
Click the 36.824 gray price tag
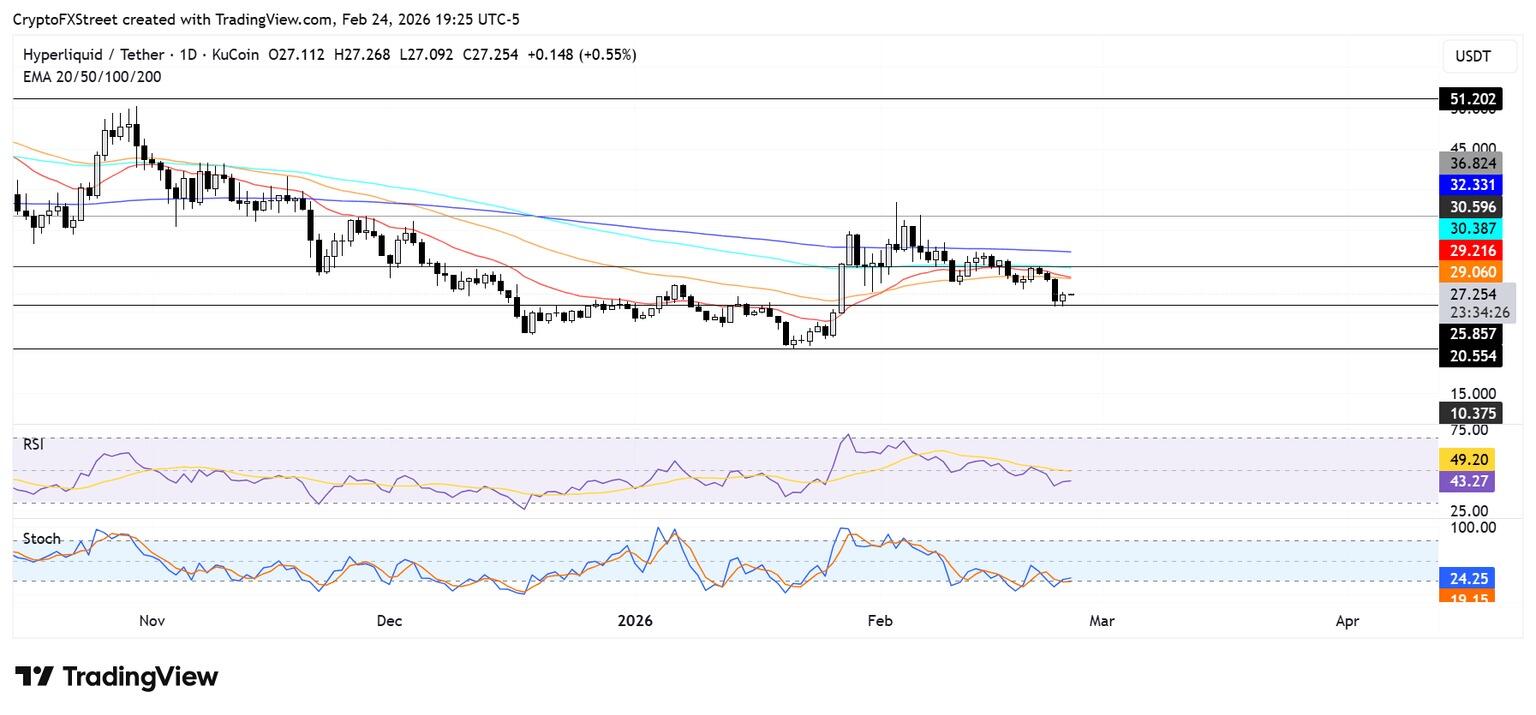point(1470,163)
